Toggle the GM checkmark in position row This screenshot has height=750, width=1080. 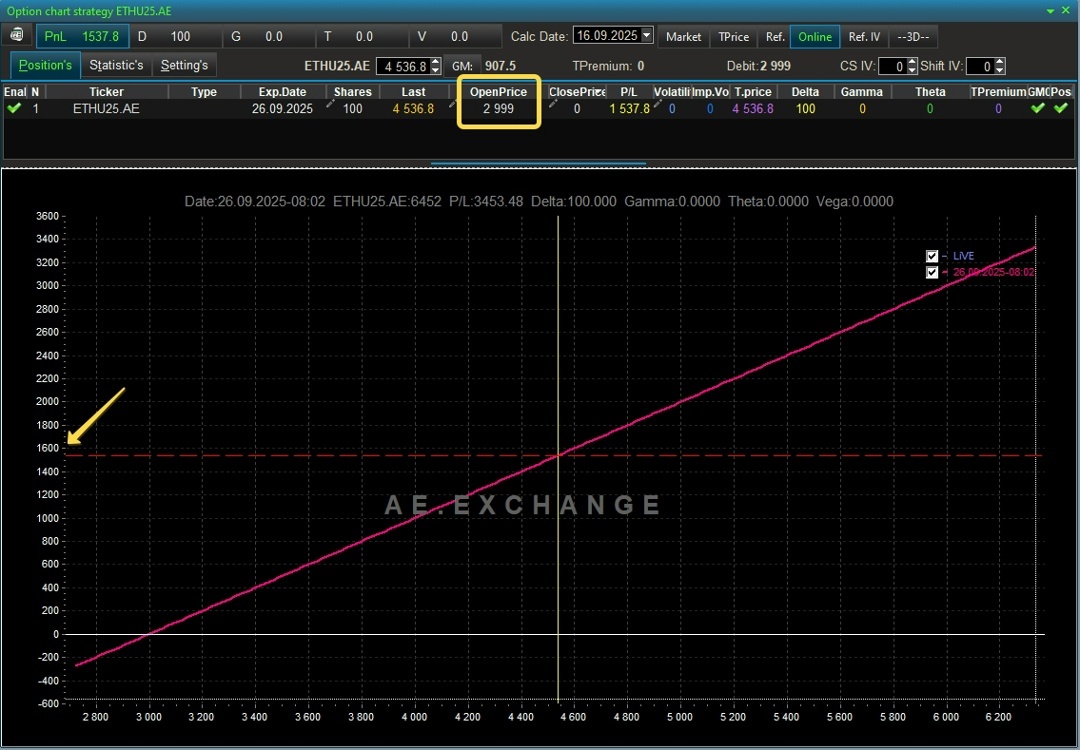tap(1037, 108)
